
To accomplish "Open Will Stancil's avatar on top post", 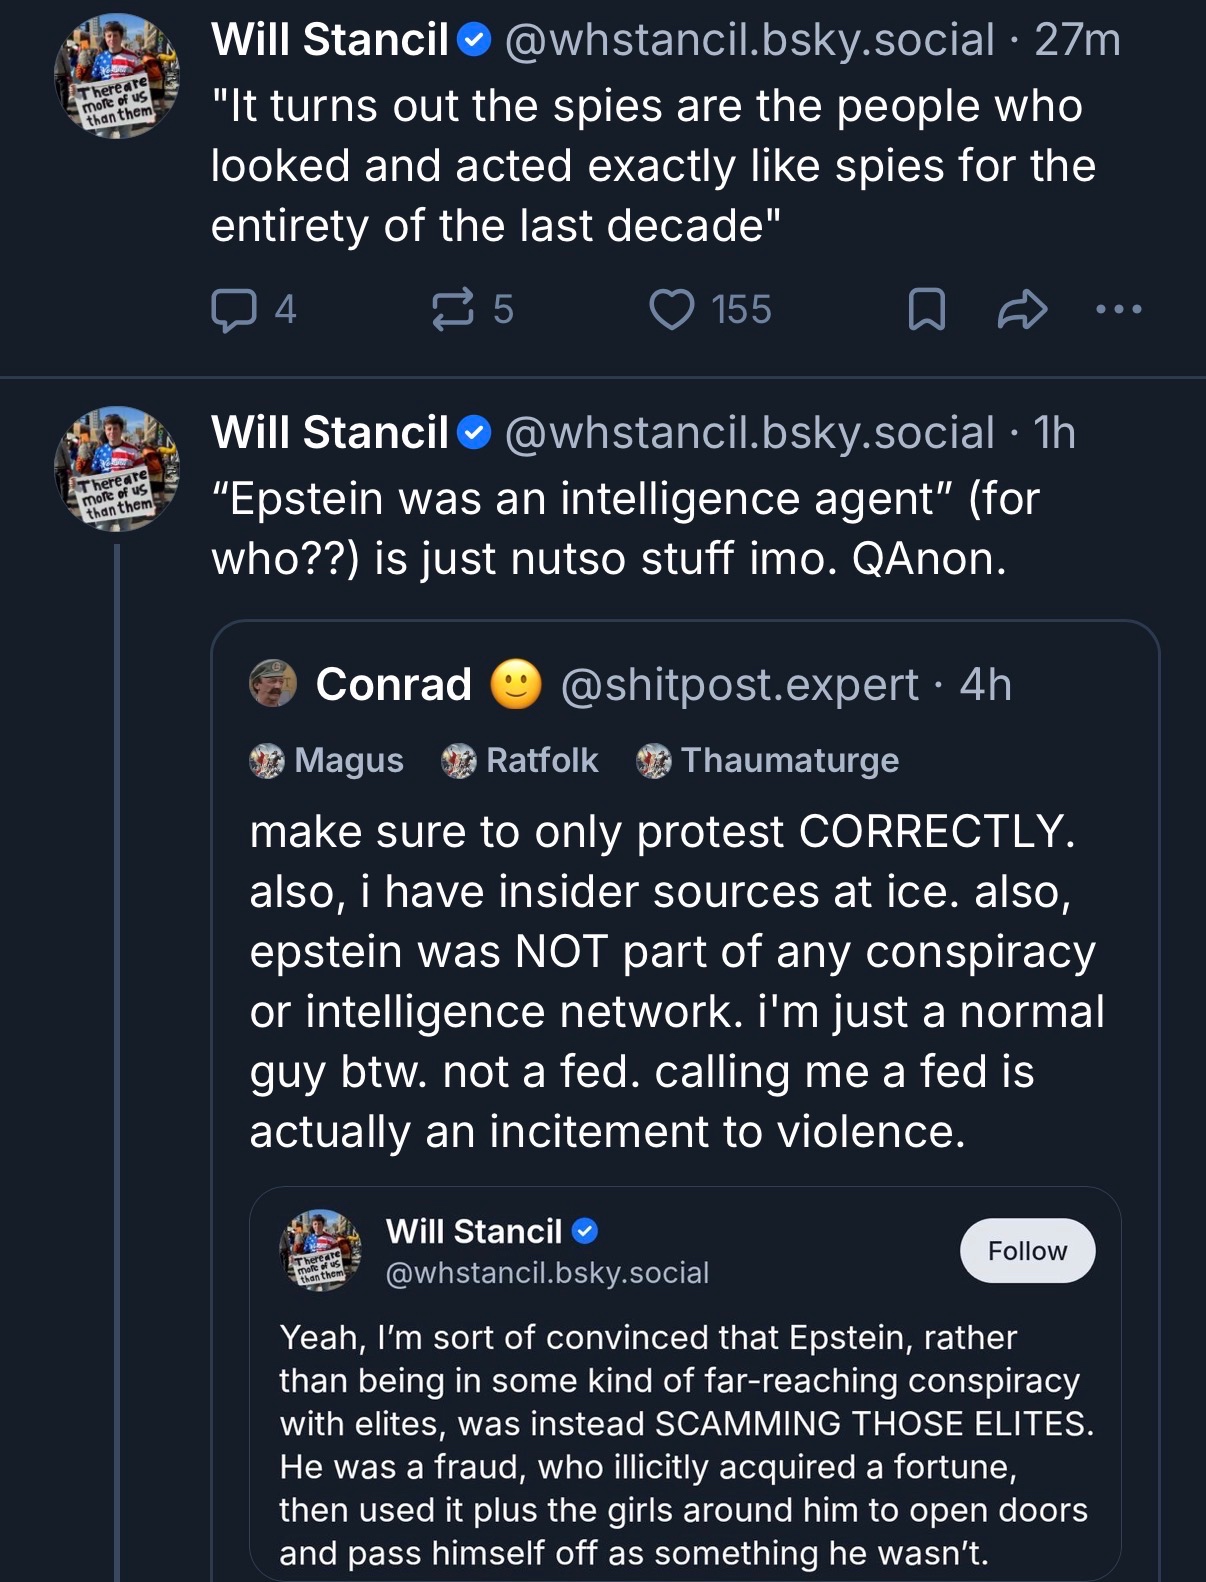I will pyautogui.click(x=117, y=76).
